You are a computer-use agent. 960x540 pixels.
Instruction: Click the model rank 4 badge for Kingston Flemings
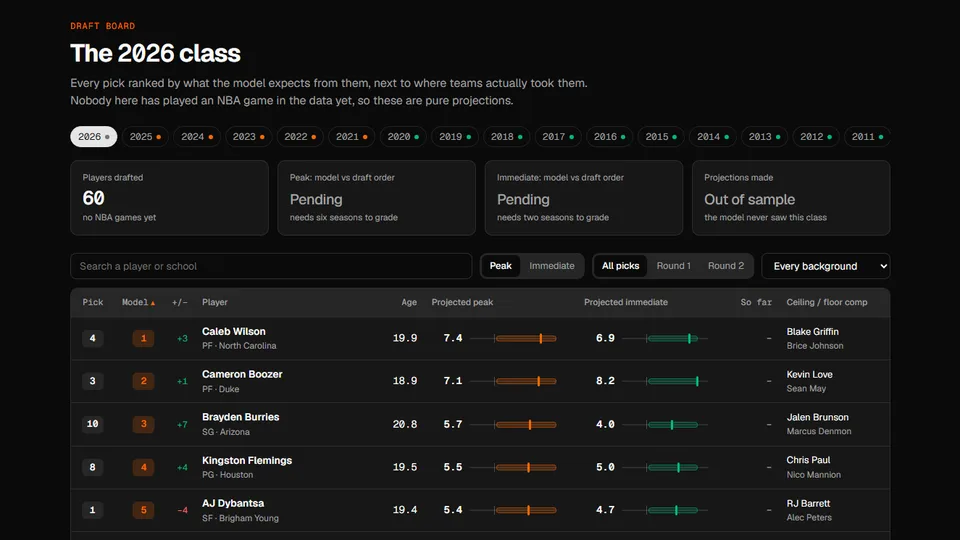143,467
